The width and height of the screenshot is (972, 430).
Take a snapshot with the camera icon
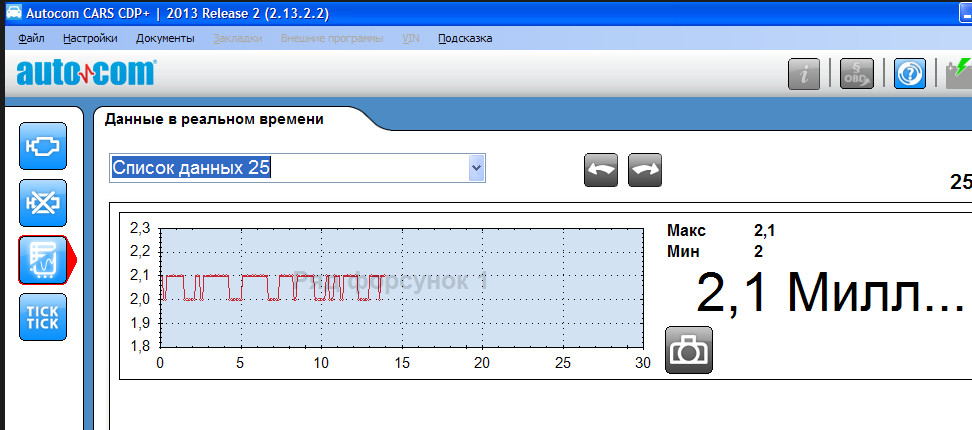[689, 350]
